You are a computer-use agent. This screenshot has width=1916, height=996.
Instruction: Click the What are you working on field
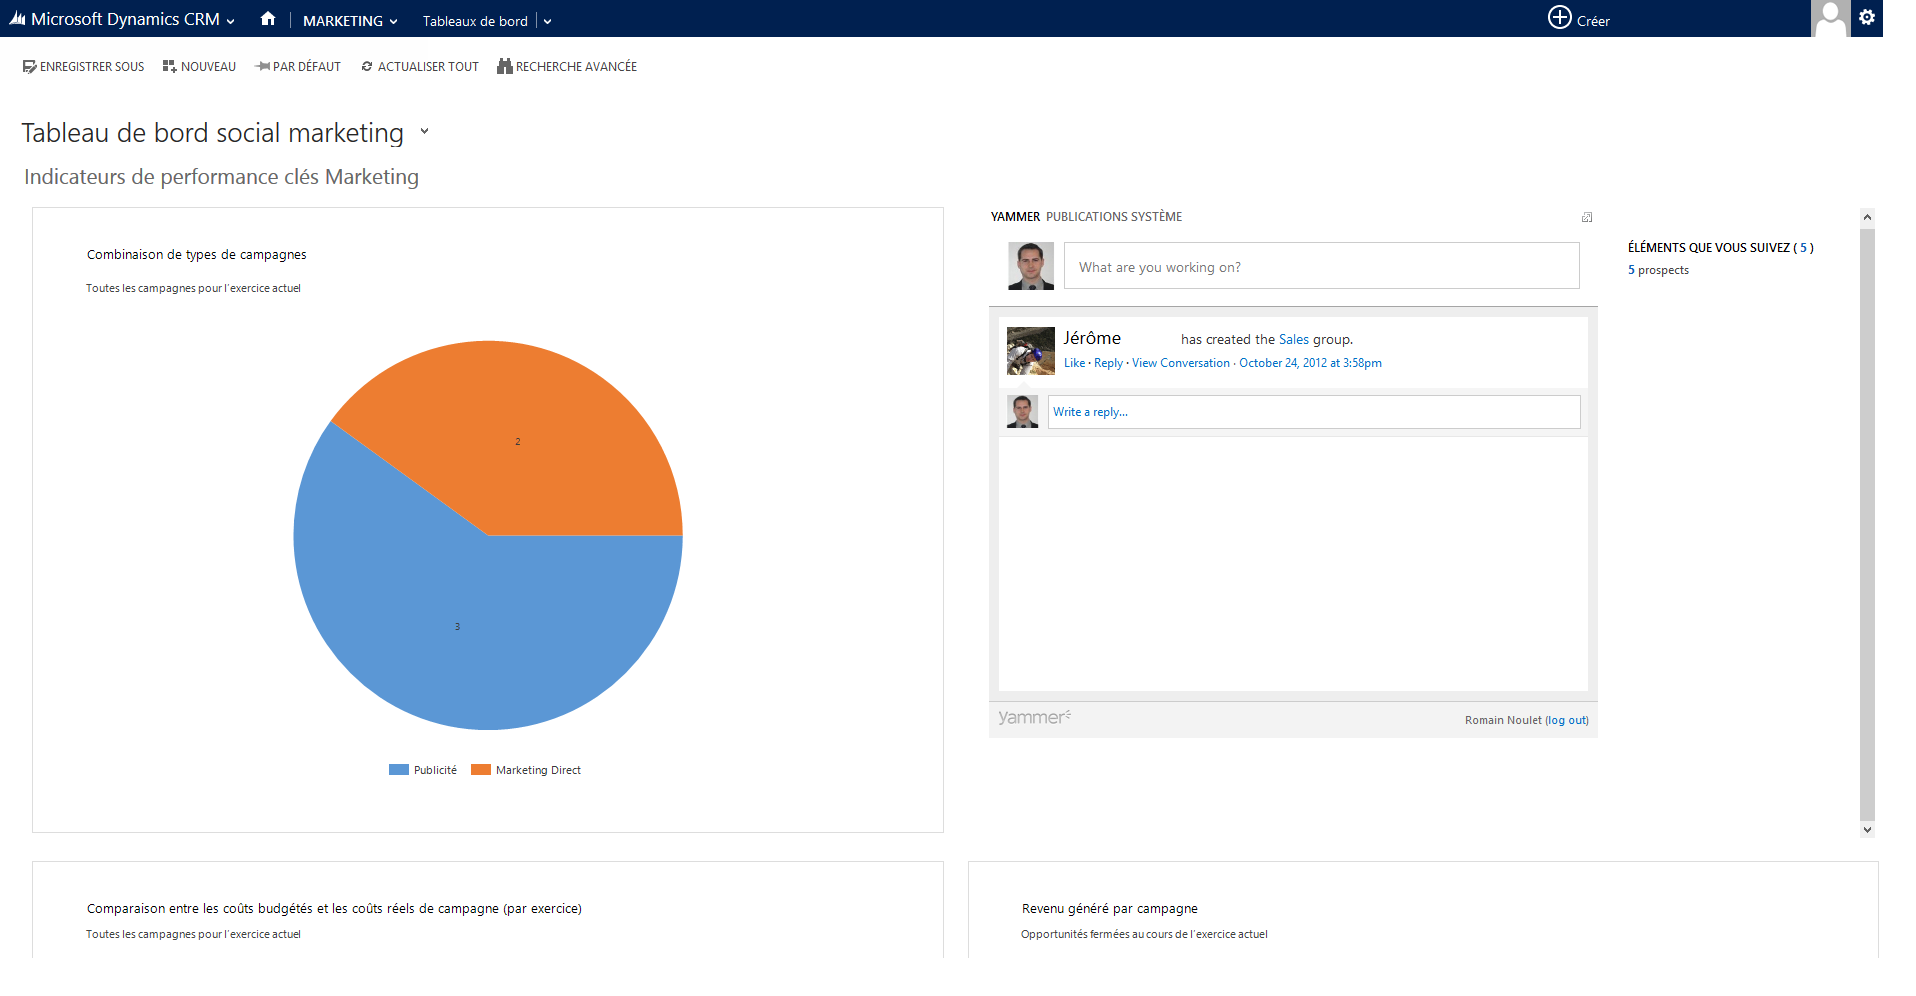1321,266
